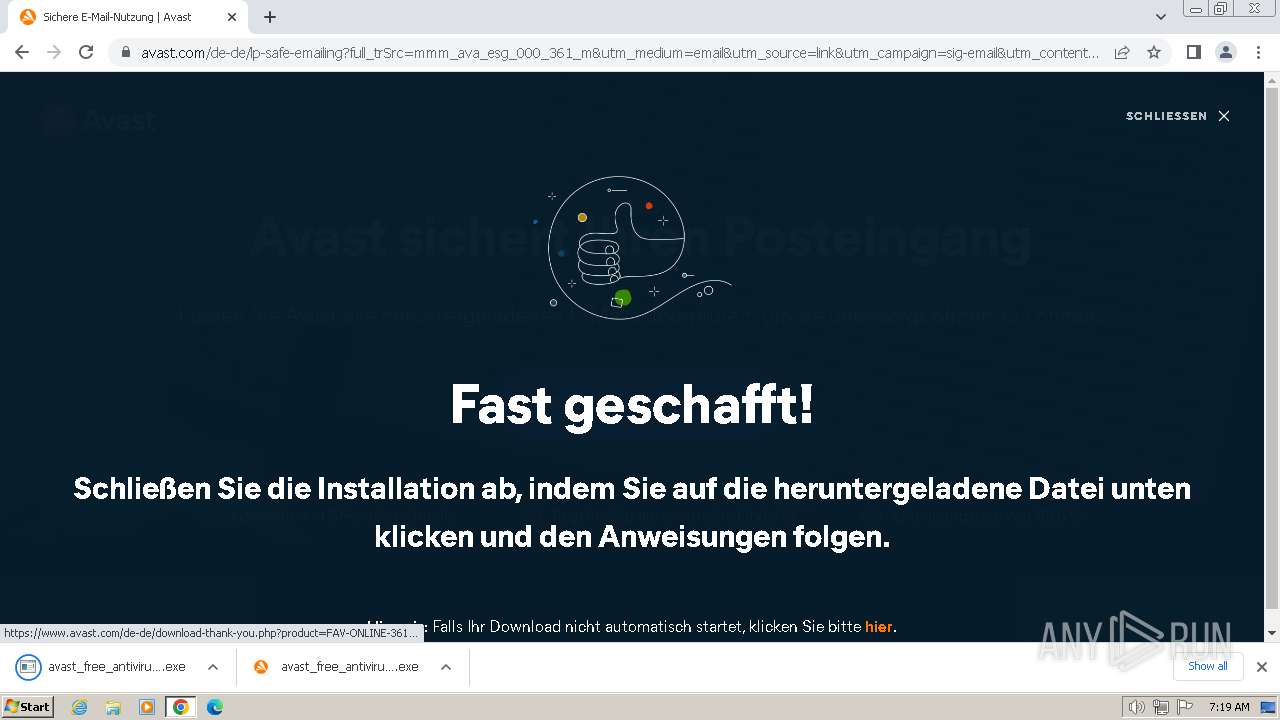Open the Windows Start menu
Image resolution: width=1280 pixels, height=720 pixels.
click(x=28, y=707)
